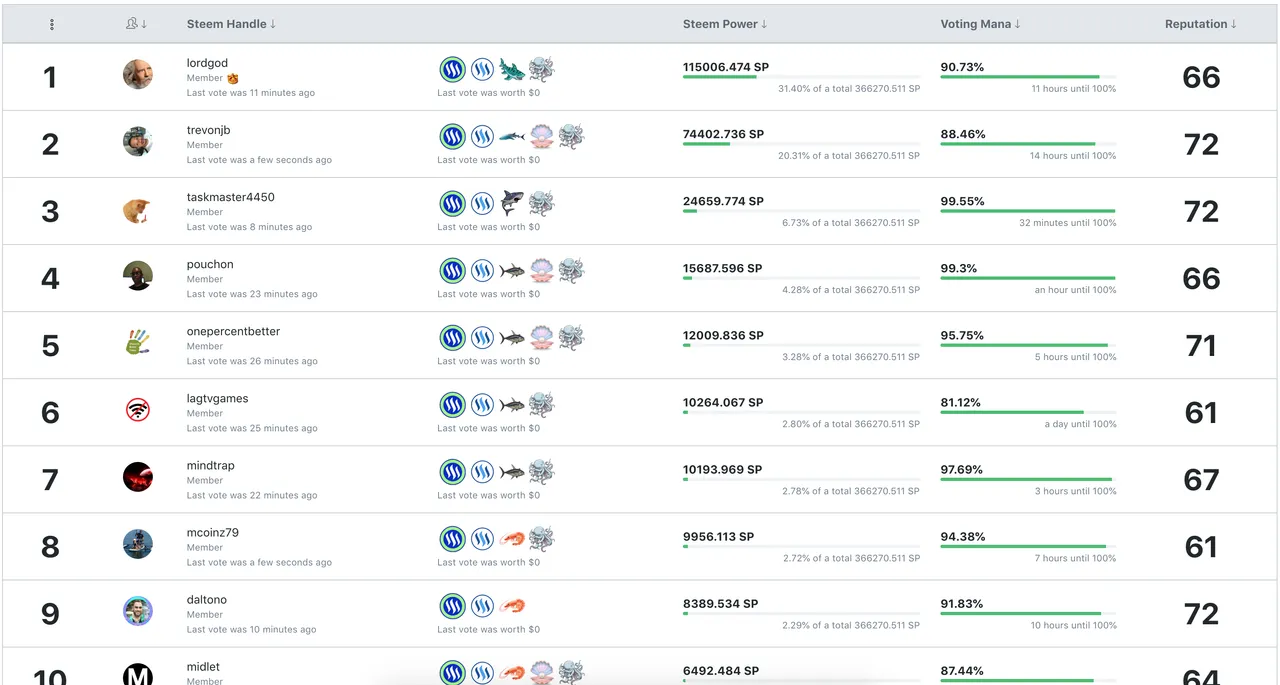1280x685 pixels.
Task: Click the green-ringed Steem badge for onepercentbetter
Action: point(453,337)
